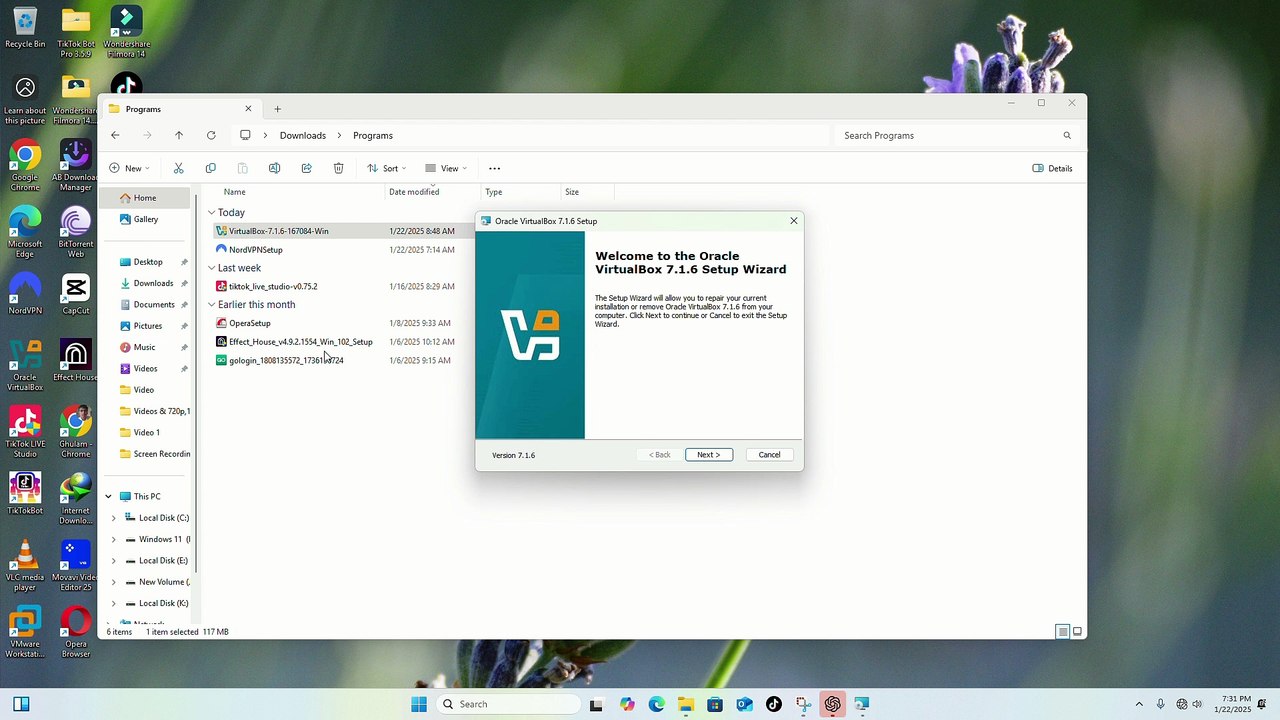Click Next in VirtualBox Setup Wizard
The height and width of the screenshot is (720, 1280).
709,455
